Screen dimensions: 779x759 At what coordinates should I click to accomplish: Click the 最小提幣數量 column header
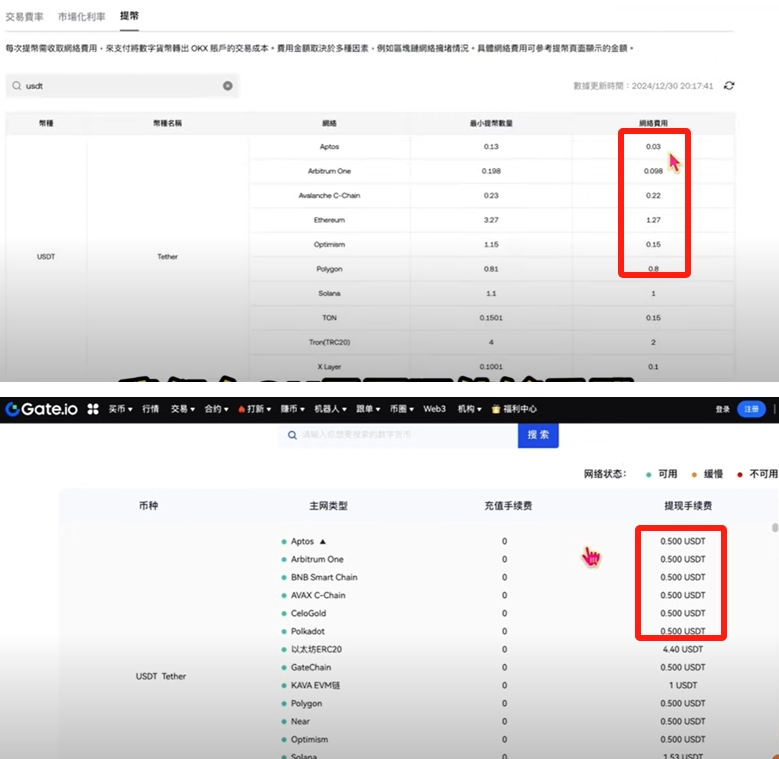(491, 123)
